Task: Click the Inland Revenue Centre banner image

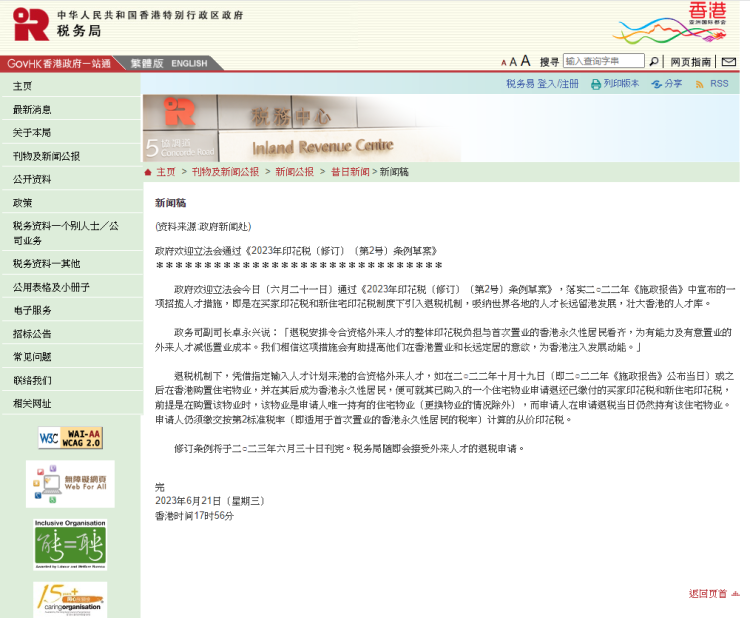Action: (302, 128)
